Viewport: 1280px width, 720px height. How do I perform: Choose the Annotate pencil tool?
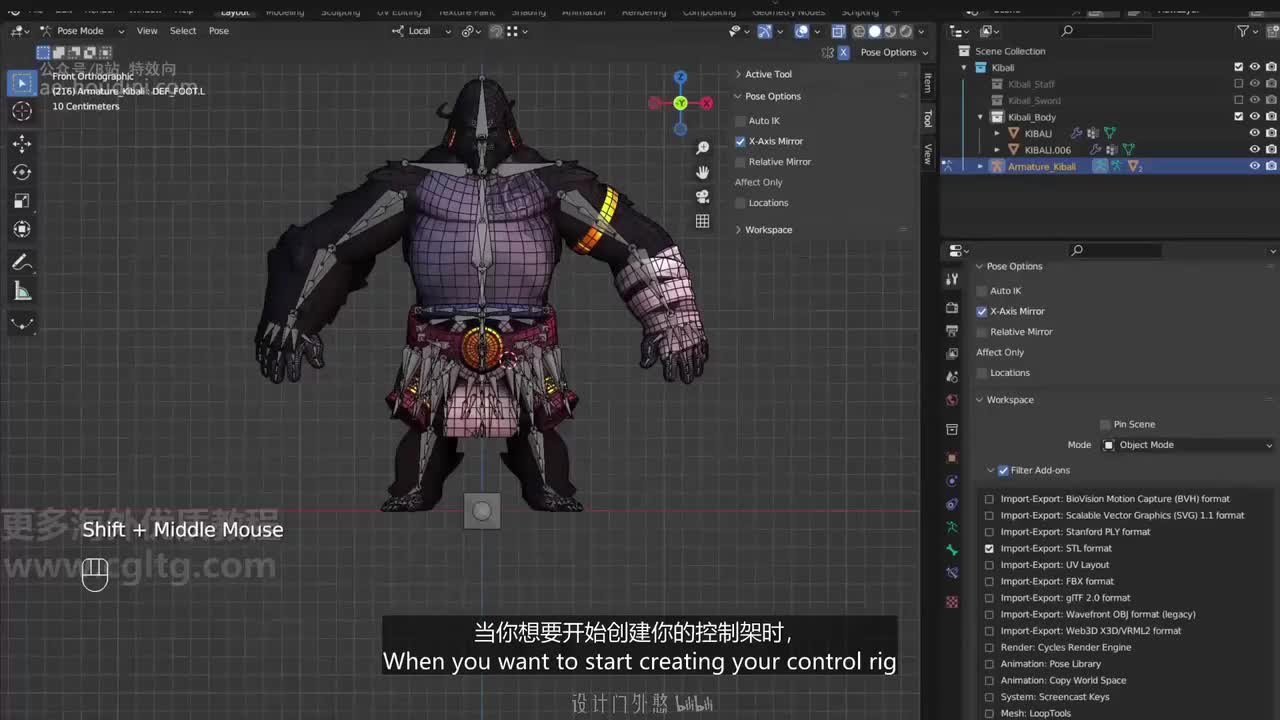[22, 262]
